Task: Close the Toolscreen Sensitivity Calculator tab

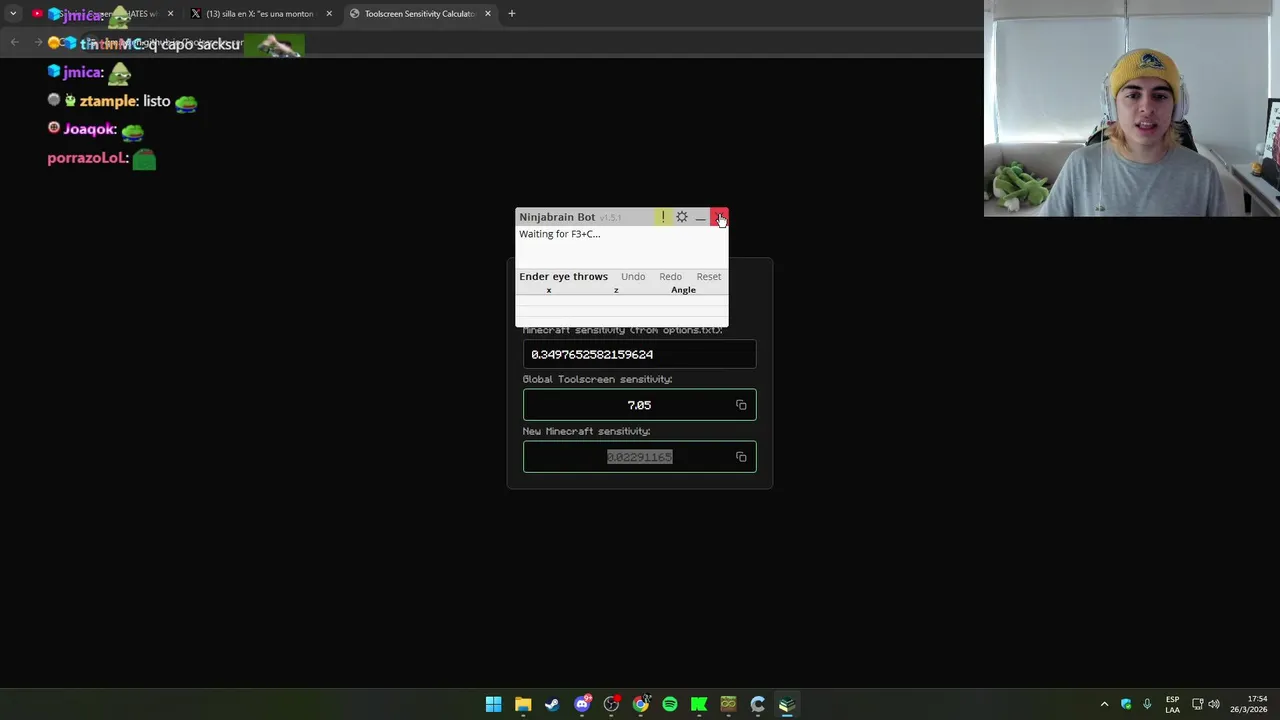Action: 488,14
